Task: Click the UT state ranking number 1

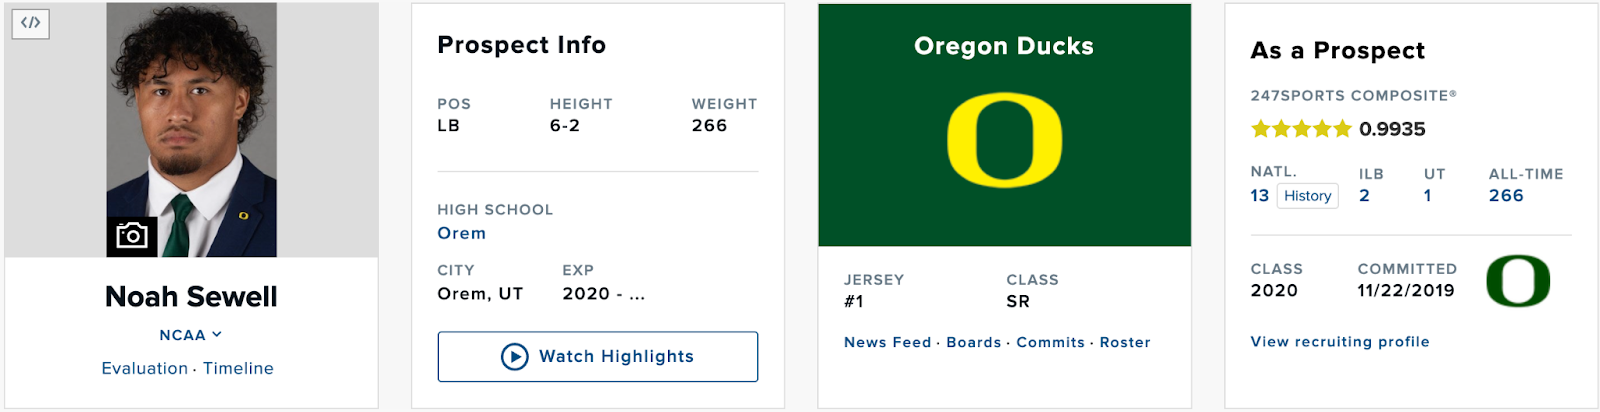Action: pyautogui.click(x=1428, y=196)
